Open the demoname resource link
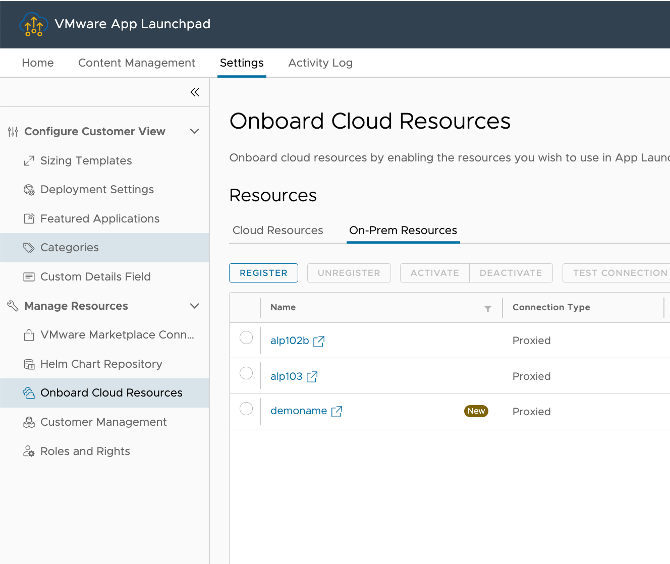This screenshot has height=564, width=670. (x=298, y=411)
